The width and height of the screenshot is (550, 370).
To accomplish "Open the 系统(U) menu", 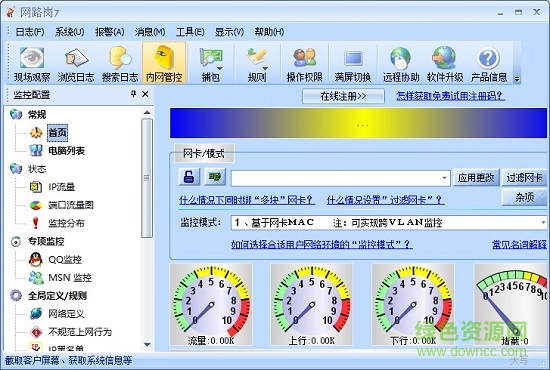I will [x=69, y=32].
